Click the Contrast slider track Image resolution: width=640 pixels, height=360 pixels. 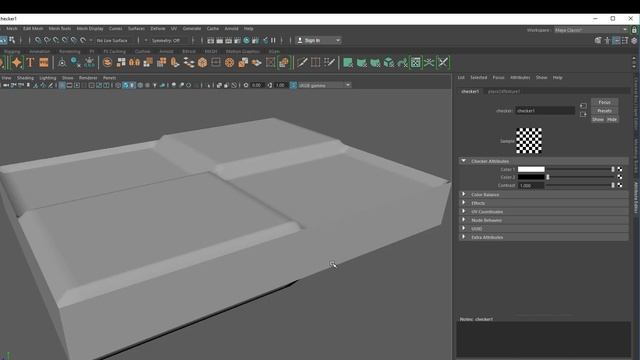coord(580,185)
